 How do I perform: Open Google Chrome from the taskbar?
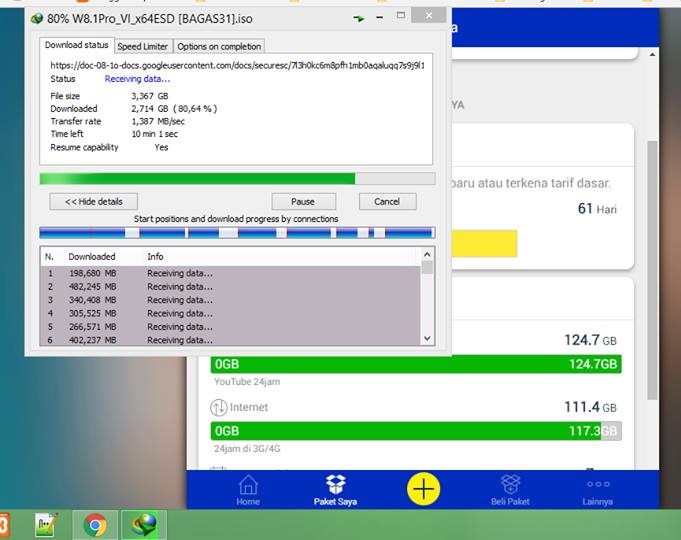coord(95,524)
